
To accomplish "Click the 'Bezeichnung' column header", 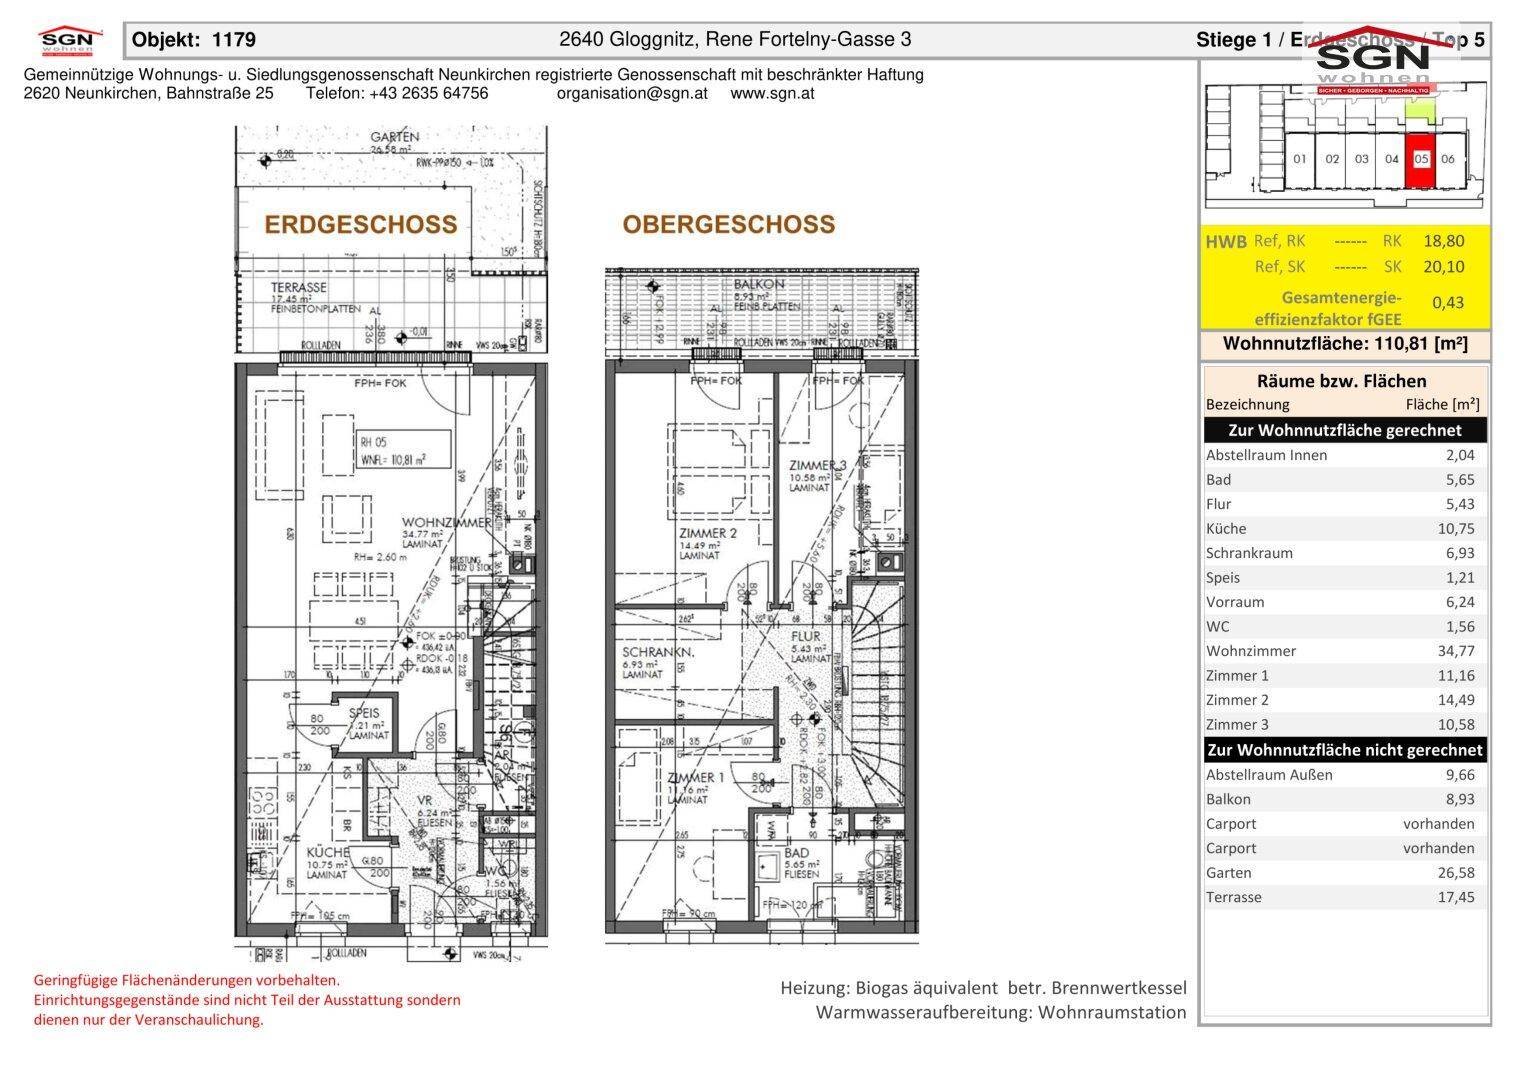I will (1247, 405).
